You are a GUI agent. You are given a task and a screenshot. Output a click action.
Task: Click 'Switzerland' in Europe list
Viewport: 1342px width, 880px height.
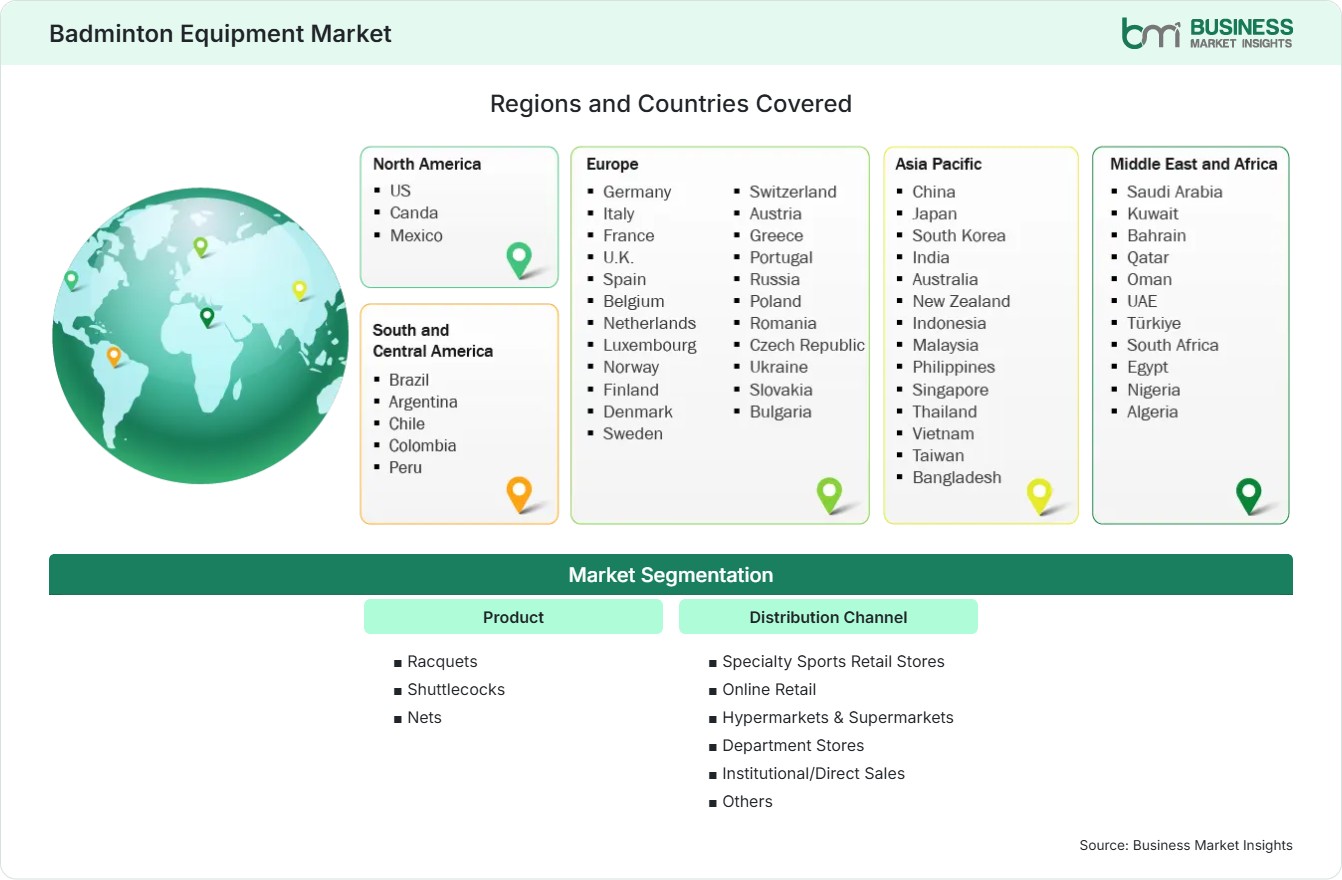coord(793,192)
